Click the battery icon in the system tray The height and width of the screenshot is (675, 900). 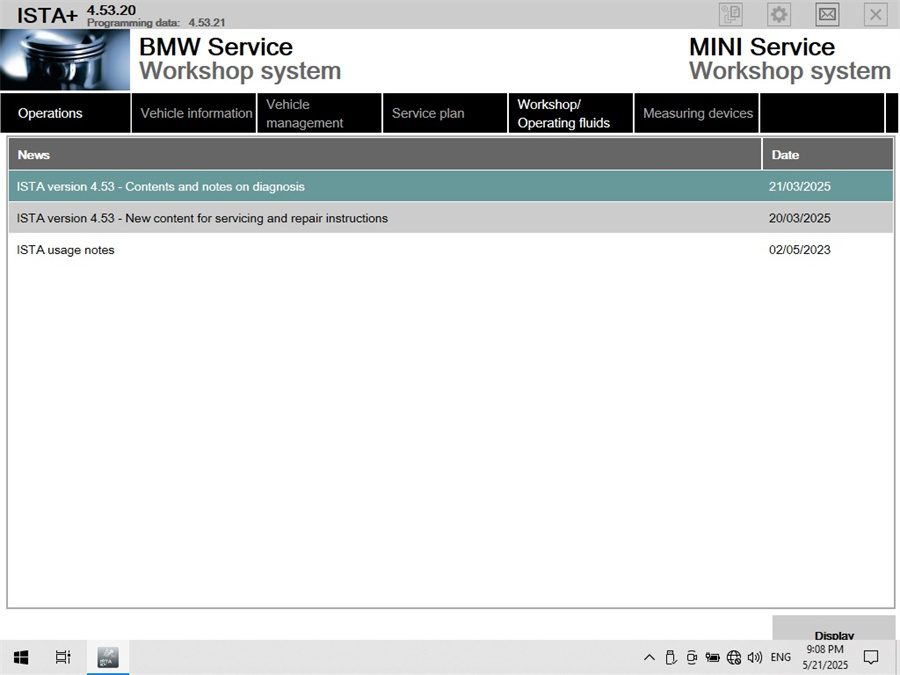(x=713, y=657)
